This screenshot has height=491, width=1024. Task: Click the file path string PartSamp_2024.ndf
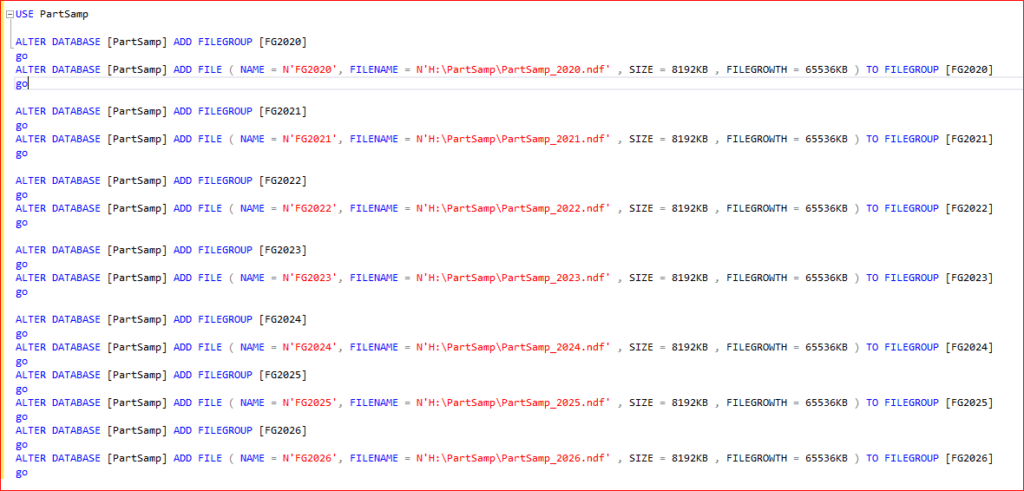tap(513, 347)
